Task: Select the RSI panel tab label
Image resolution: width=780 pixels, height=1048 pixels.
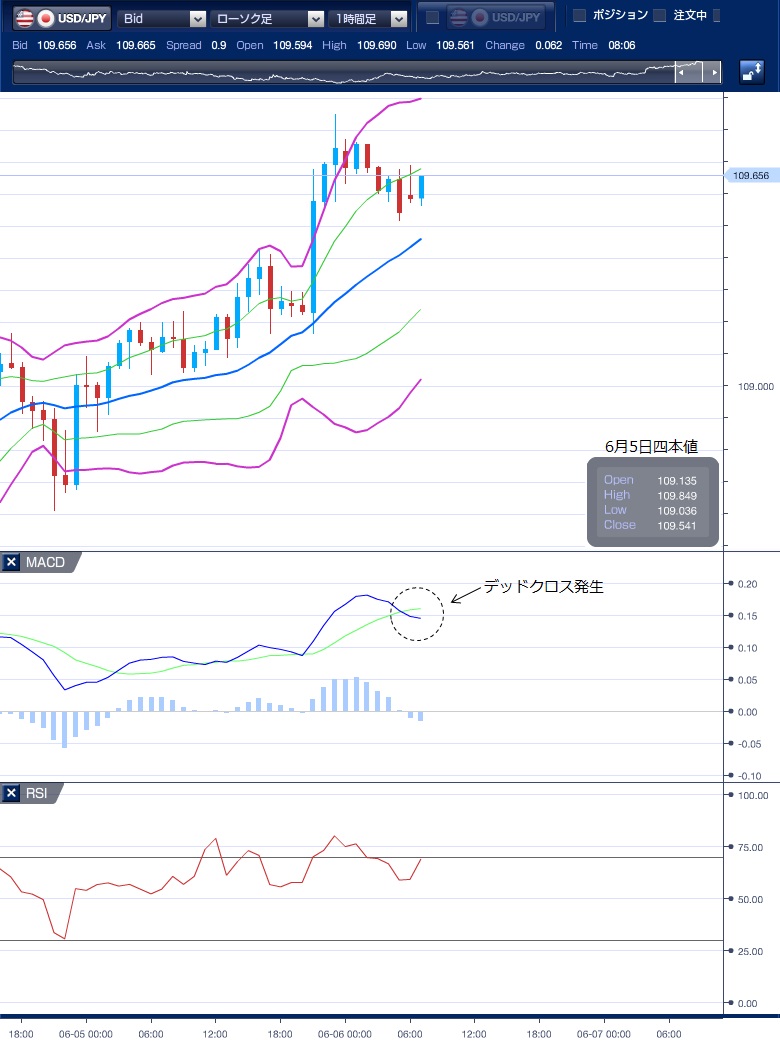Action: 38,794
